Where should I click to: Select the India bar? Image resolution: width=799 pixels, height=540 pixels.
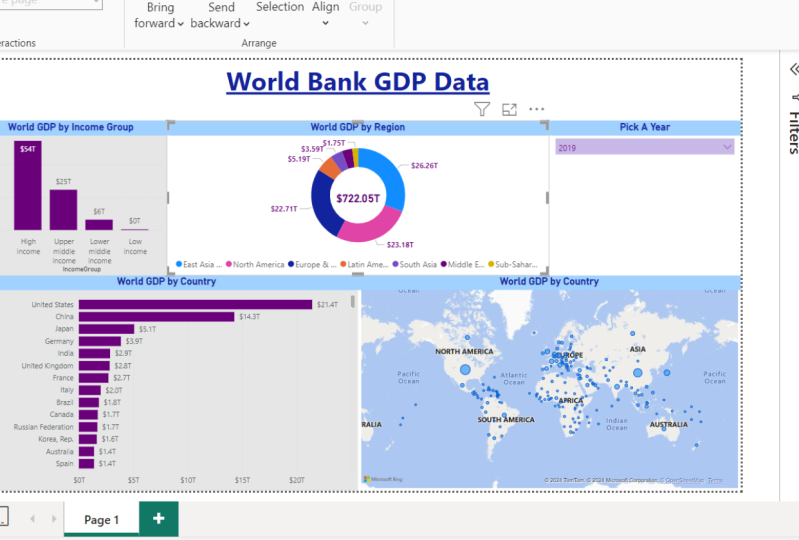[94, 354]
